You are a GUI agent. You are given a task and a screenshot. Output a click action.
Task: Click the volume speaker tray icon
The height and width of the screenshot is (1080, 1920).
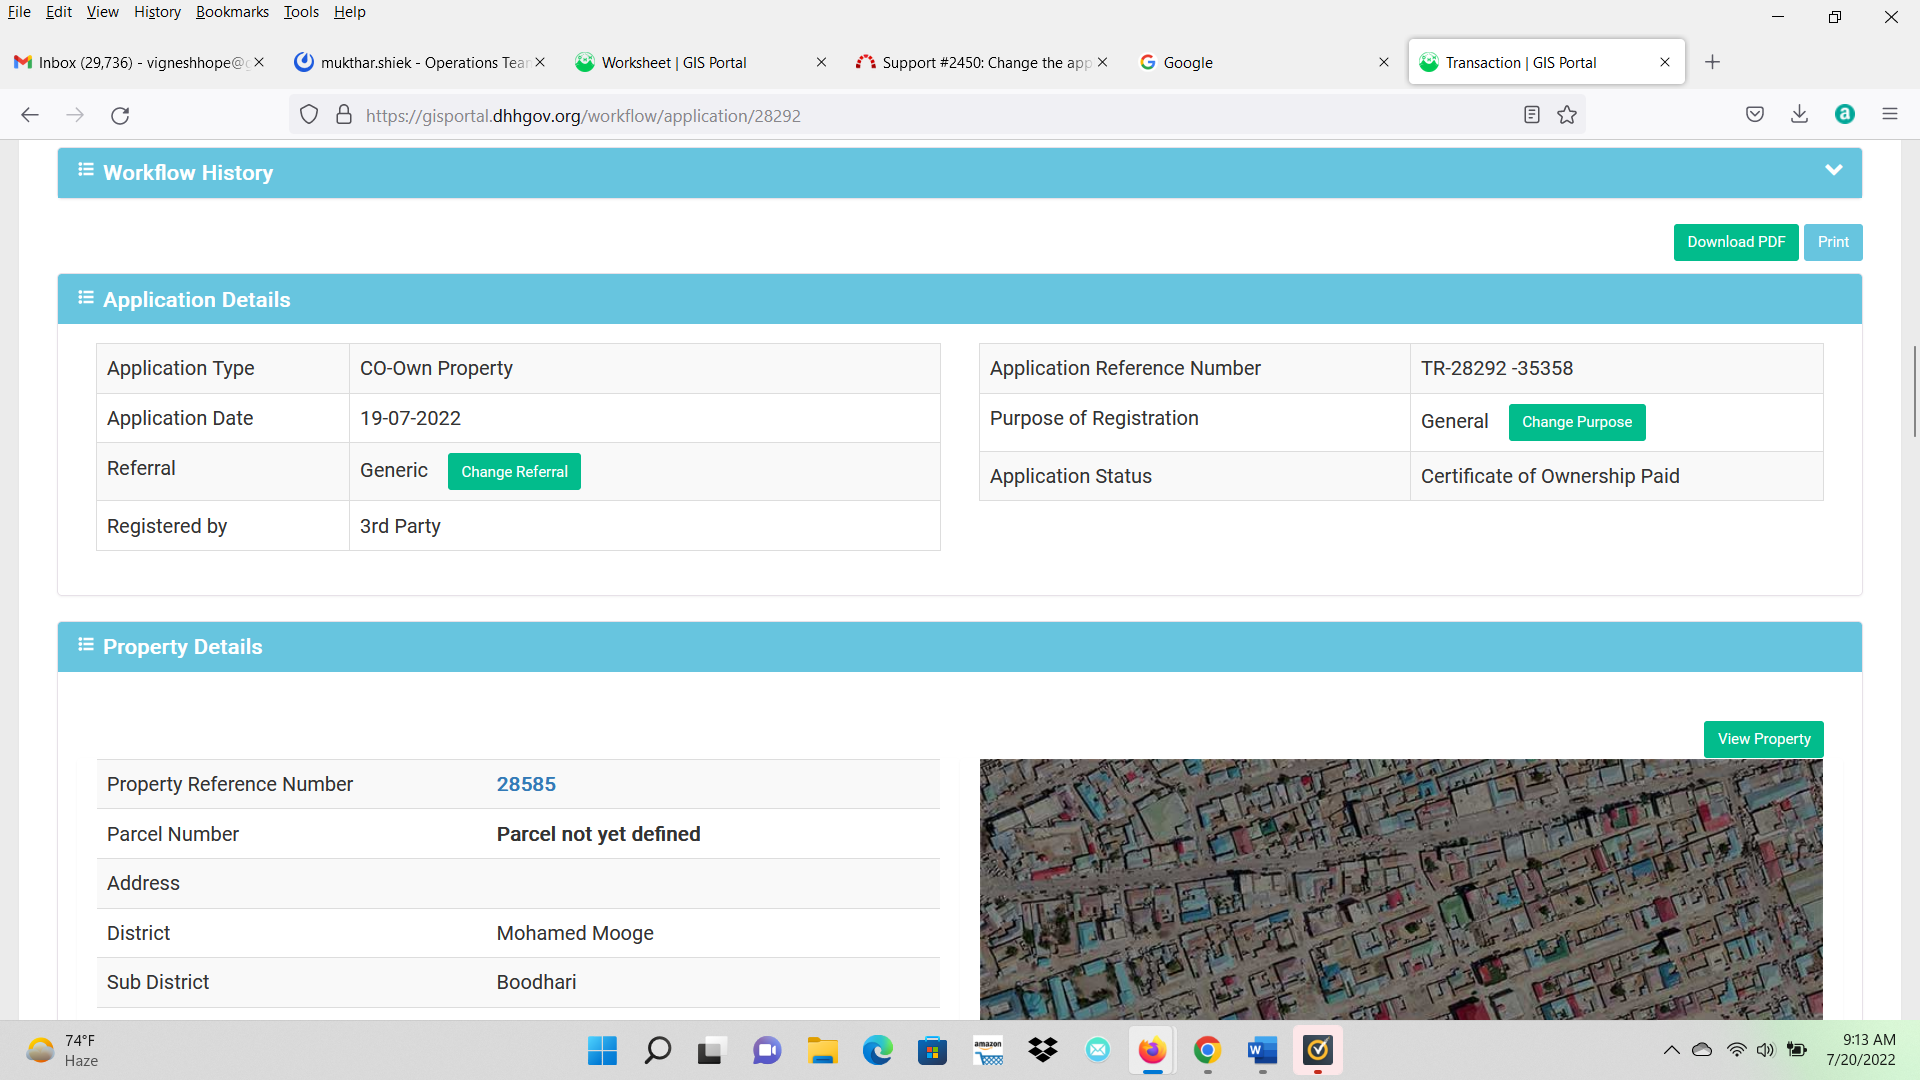(x=1766, y=1050)
